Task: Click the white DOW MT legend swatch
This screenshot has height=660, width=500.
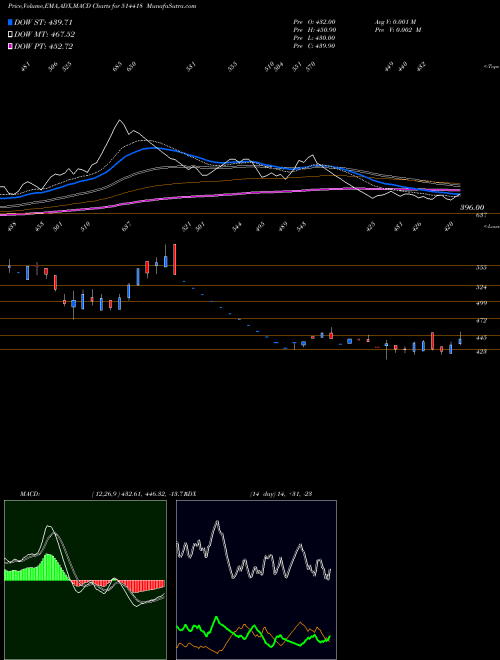Action: point(10,35)
